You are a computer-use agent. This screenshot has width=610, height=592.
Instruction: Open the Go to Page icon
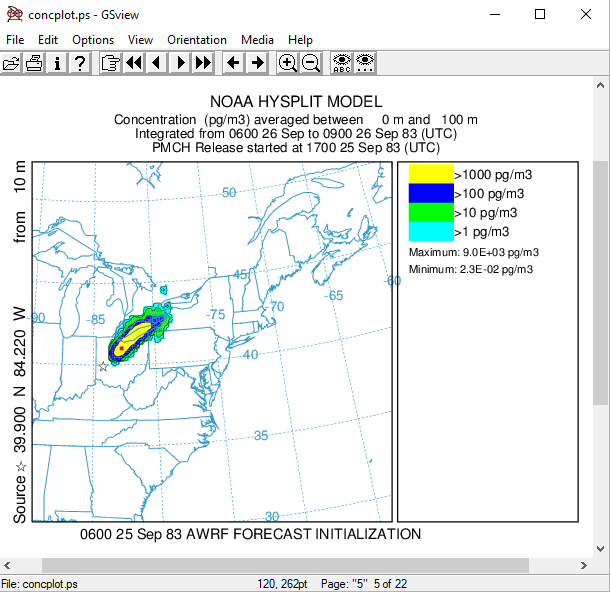click(x=110, y=63)
